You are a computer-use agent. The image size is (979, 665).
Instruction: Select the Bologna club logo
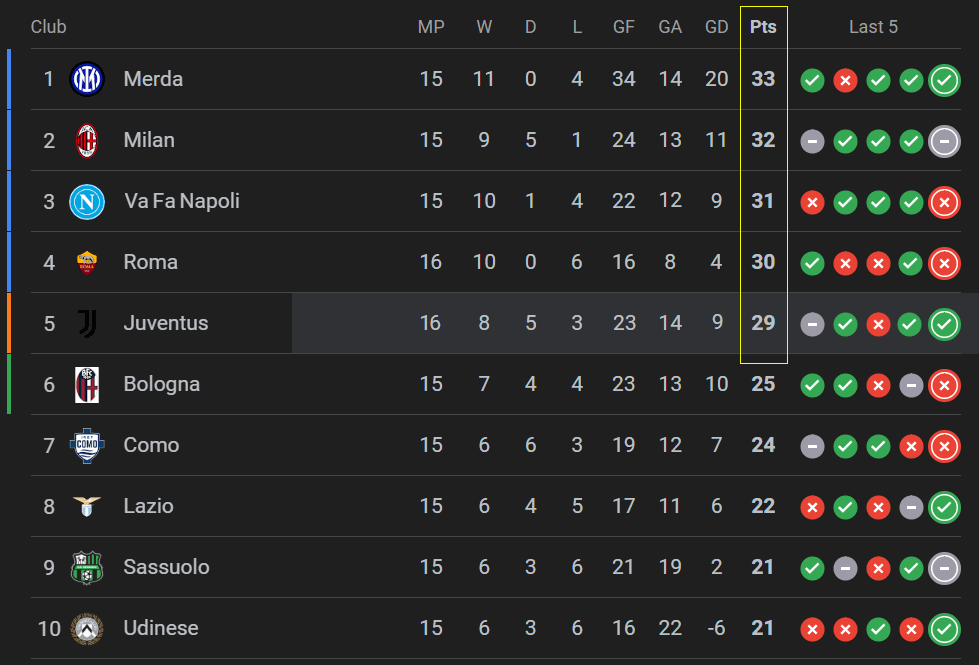click(86, 384)
